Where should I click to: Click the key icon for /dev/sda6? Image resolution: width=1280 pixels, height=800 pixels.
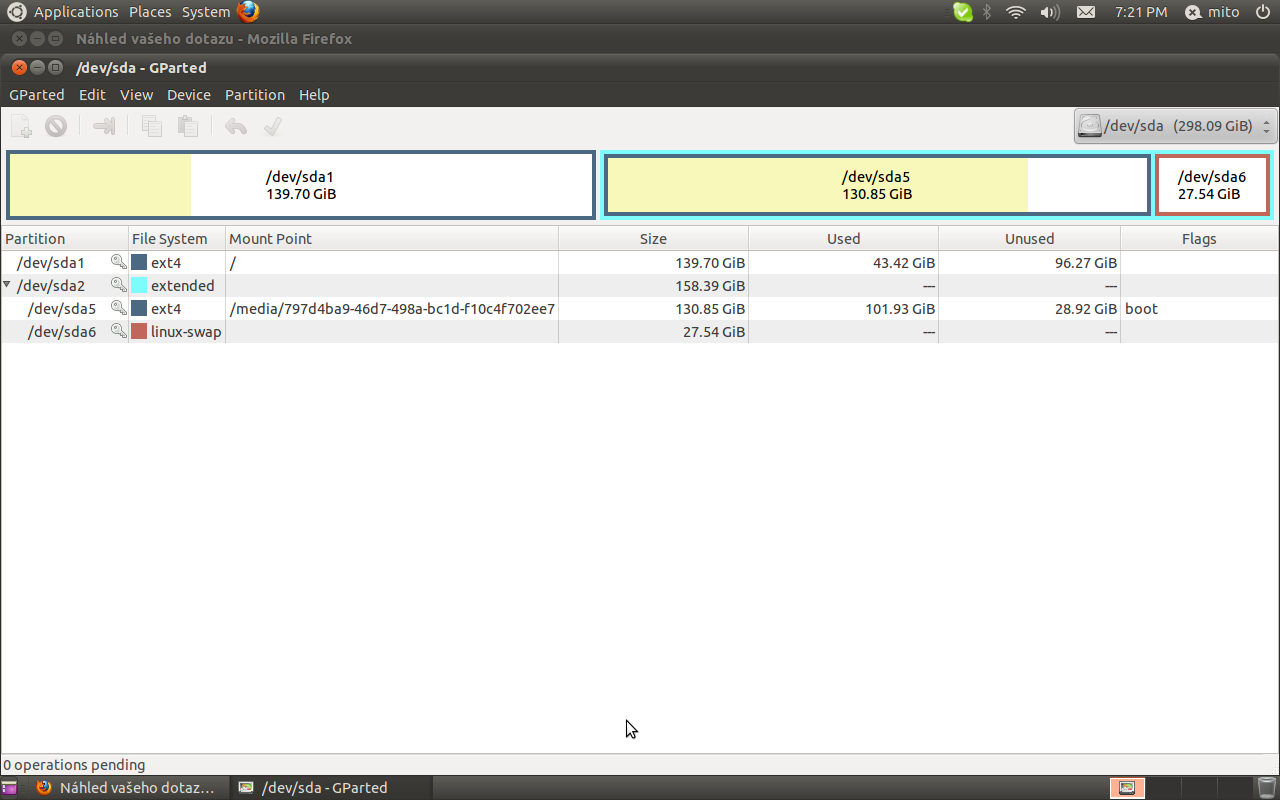(x=119, y=331)
